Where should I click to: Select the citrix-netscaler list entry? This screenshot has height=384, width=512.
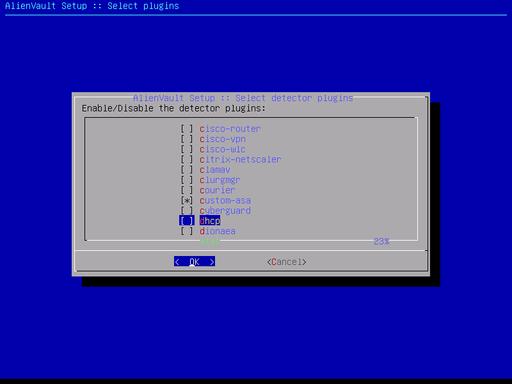click(240, 160)
